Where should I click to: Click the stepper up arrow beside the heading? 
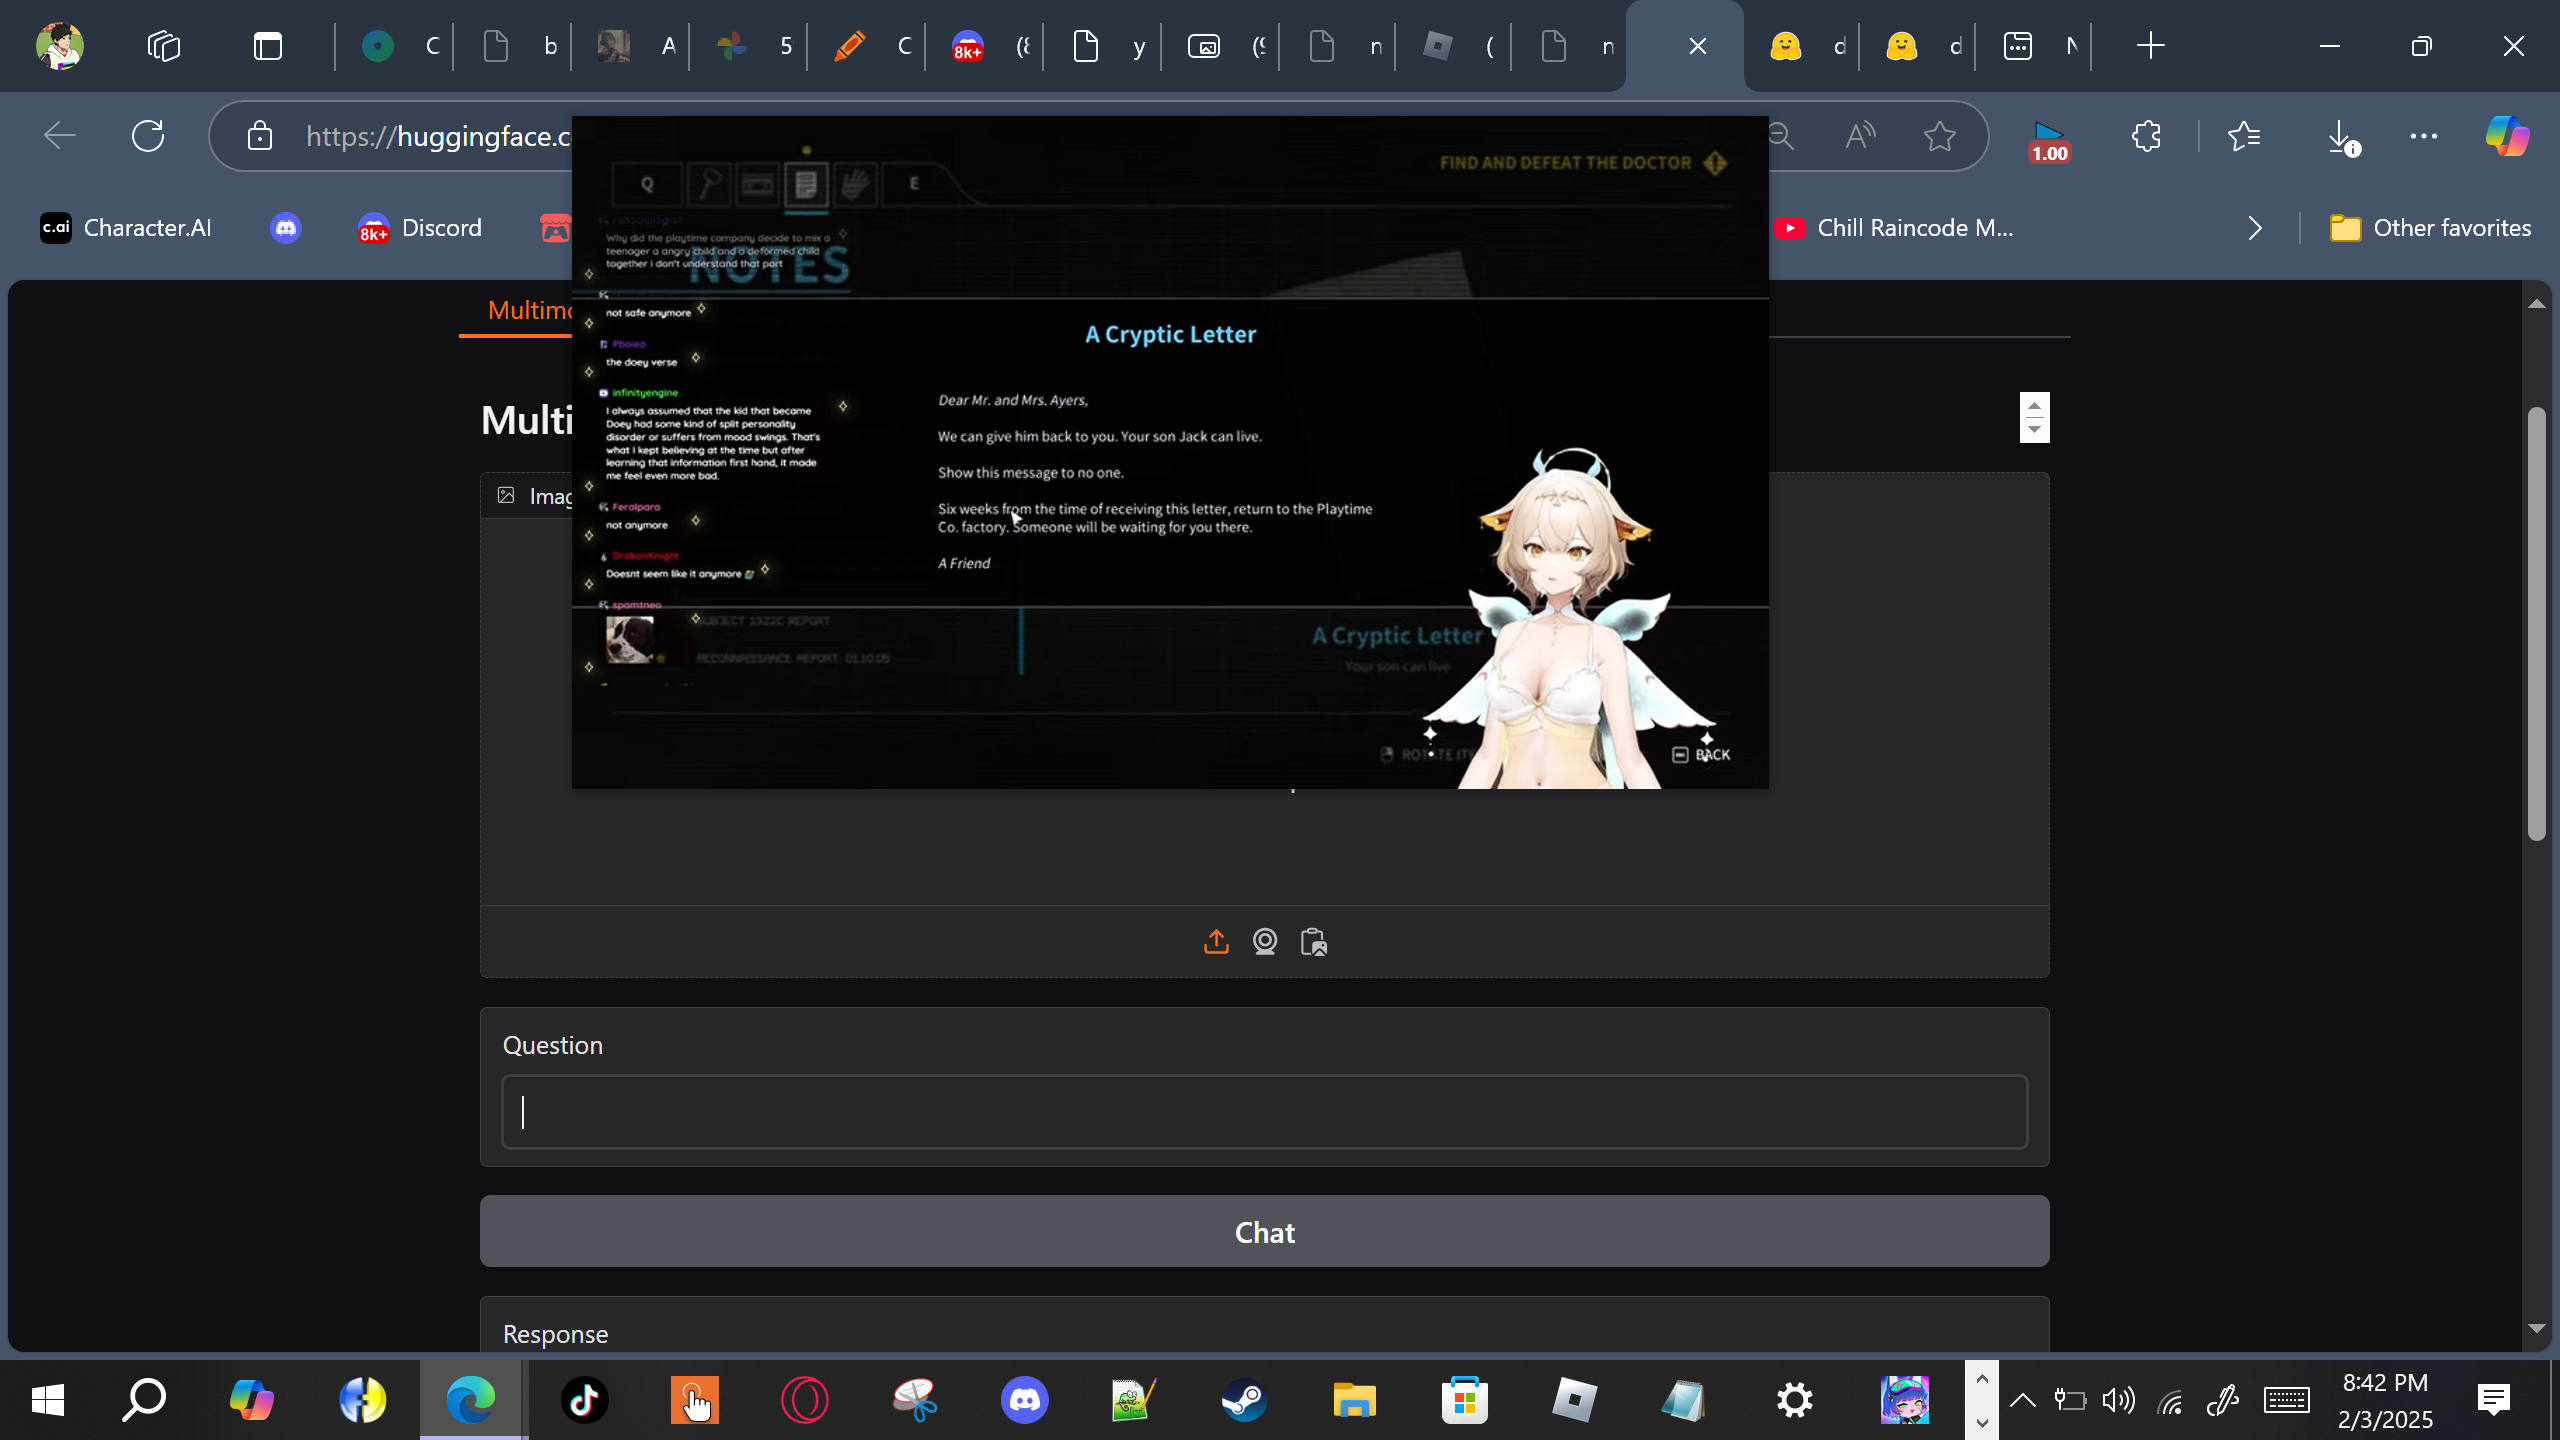(2034, 405)
